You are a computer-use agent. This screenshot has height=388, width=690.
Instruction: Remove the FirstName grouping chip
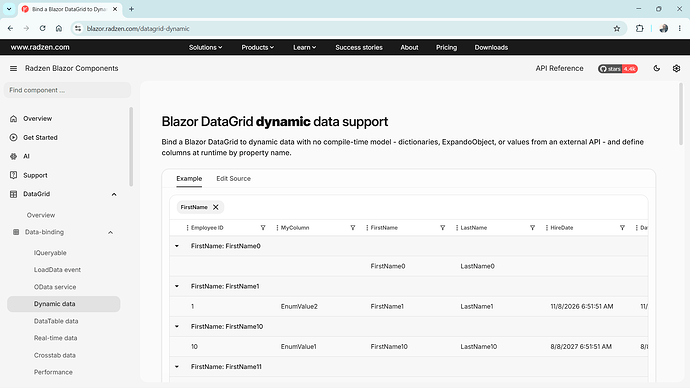216,207
